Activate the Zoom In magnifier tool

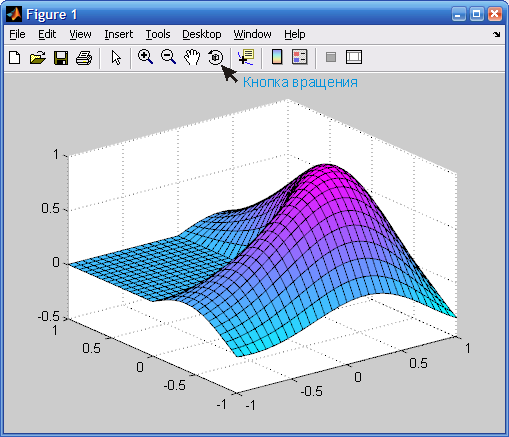click(x=145, y=57)
